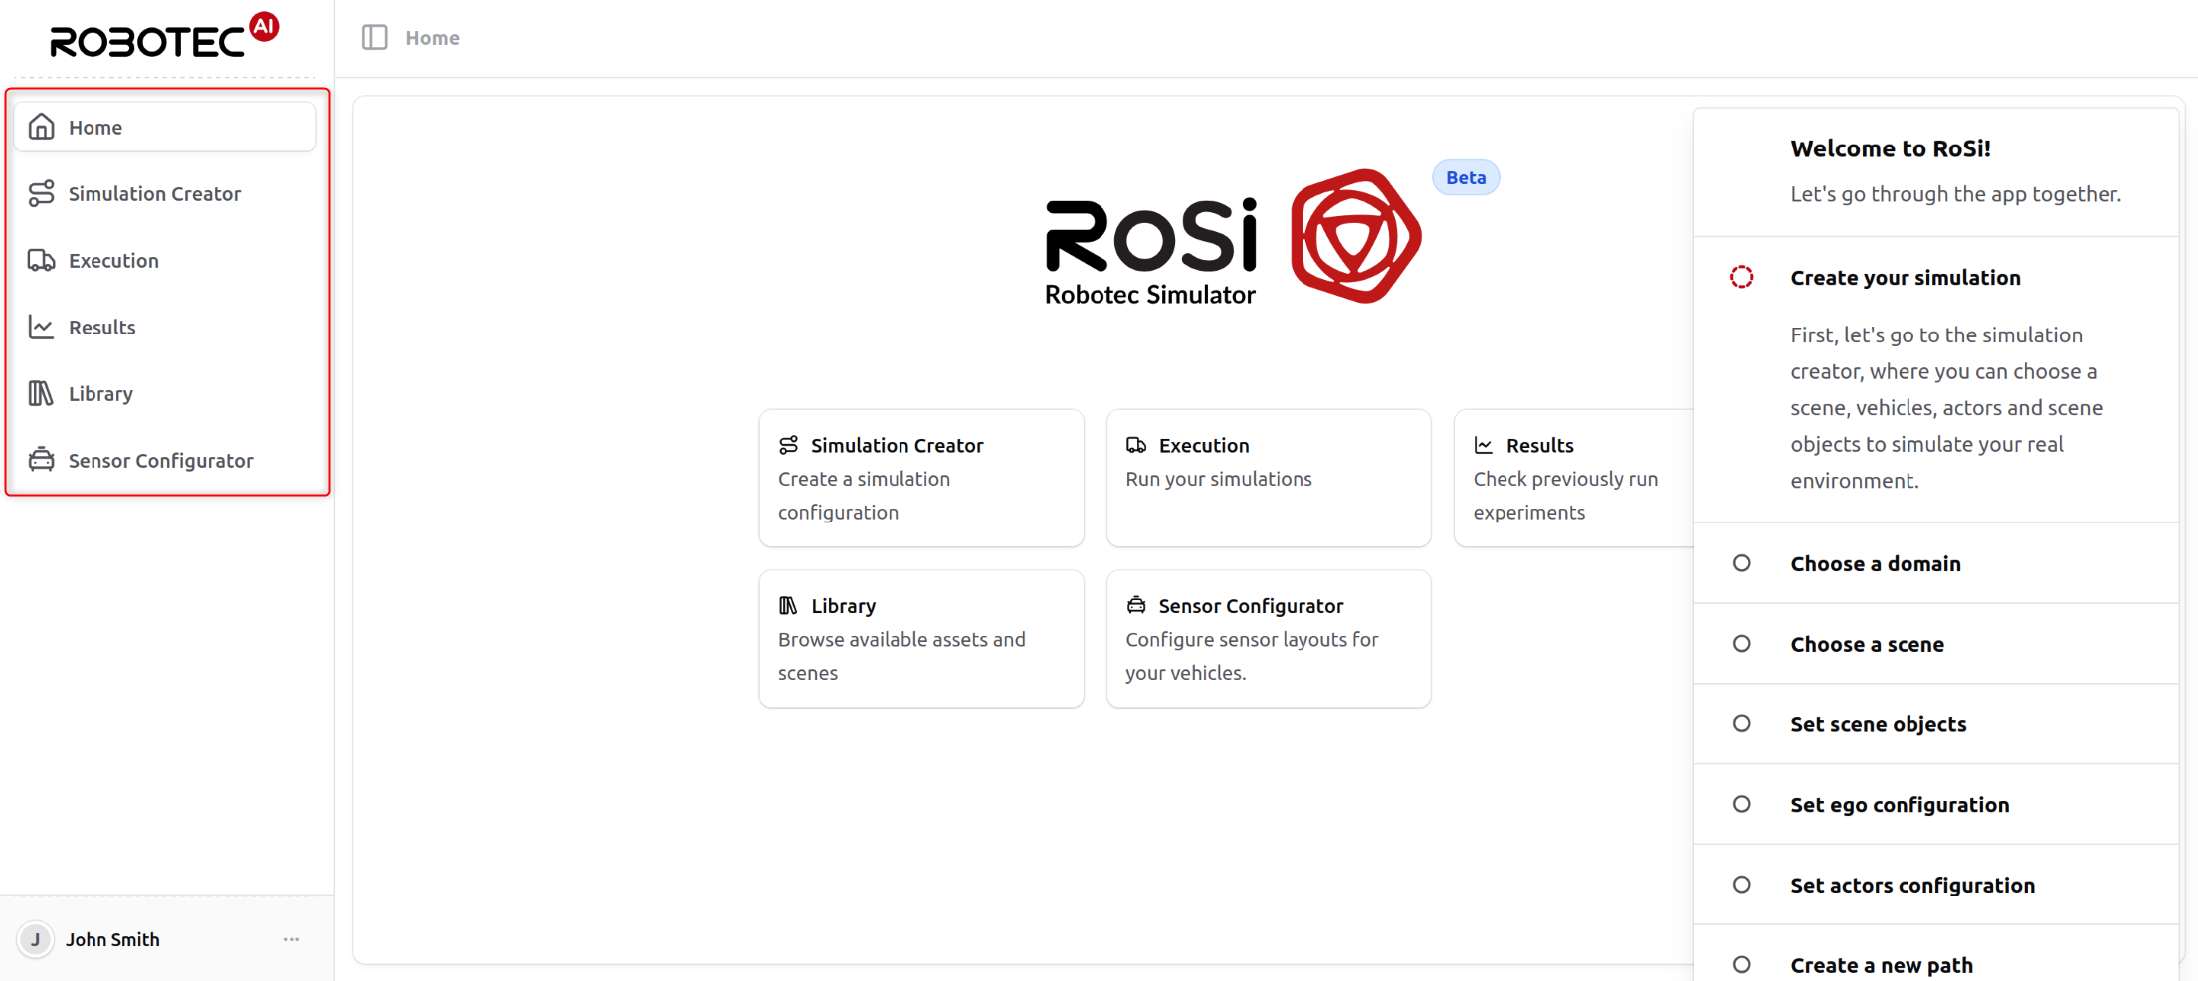This screenshot has width=2198, height=981.
Task: Open Home in the sidebar menu
Action: click(165, 127)
